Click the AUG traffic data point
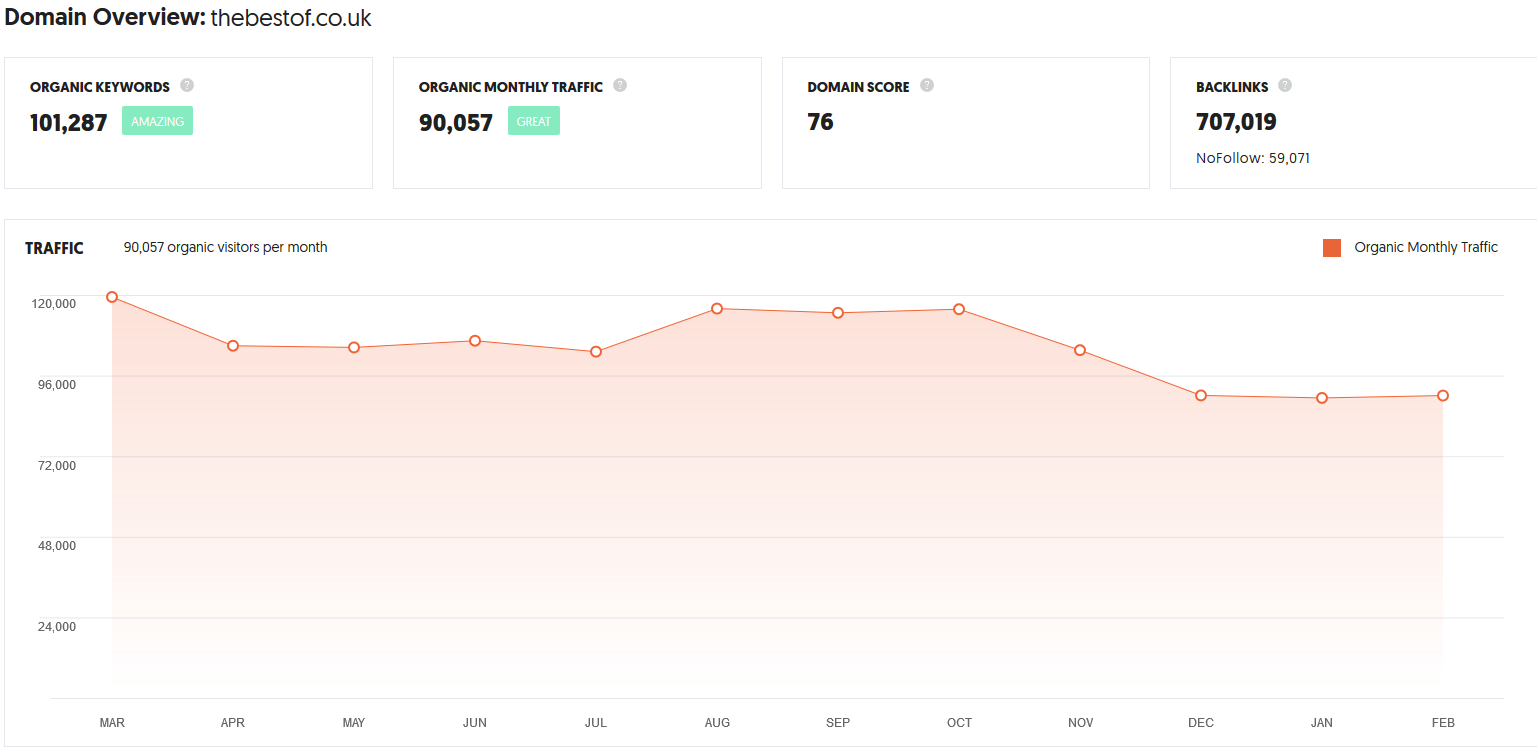The image size is (1537, 750). click(717, 309)
